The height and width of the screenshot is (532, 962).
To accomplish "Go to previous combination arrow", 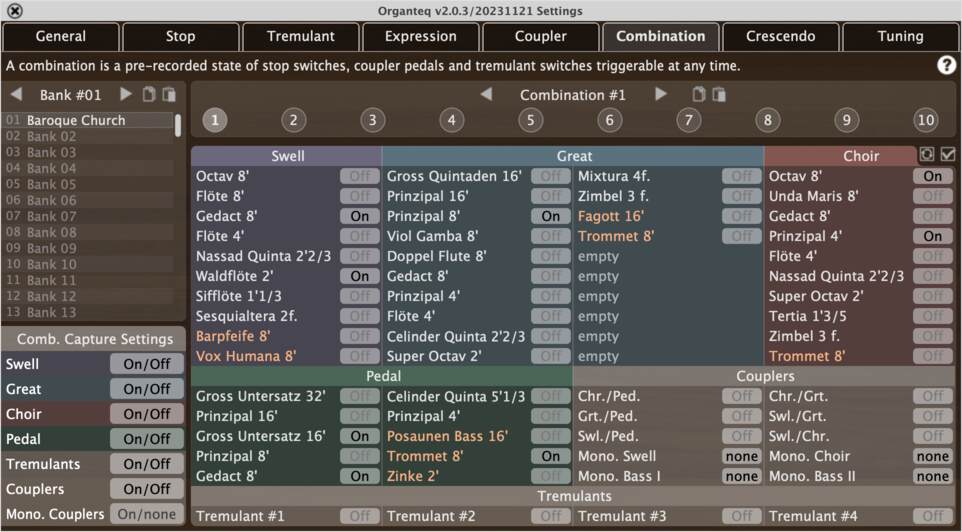I will (x=486, y=94).
